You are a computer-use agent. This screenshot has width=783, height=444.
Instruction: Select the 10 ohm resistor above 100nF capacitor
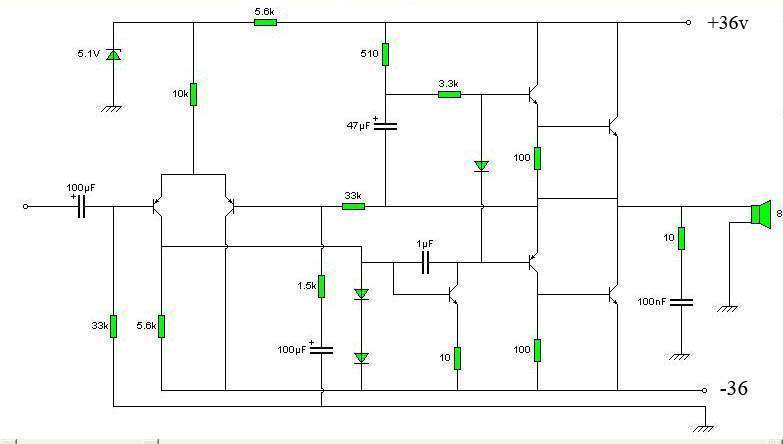click(681, 238)
